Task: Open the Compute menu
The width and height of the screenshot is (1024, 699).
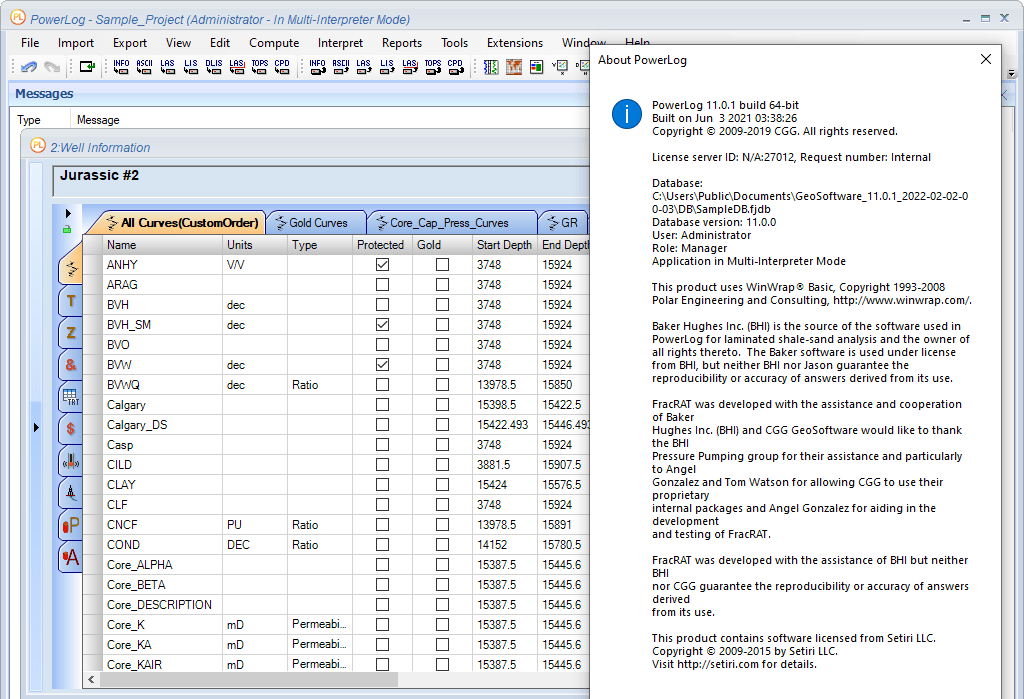Action: [274, 43]
